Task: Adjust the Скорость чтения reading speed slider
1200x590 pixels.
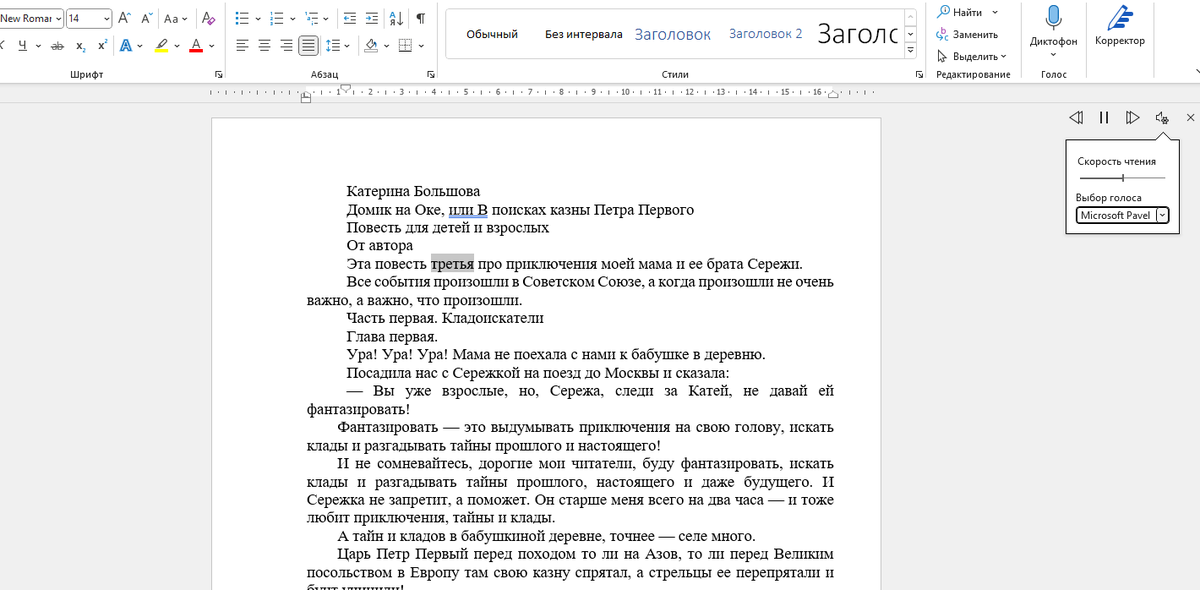Action: click(1122, 177)
